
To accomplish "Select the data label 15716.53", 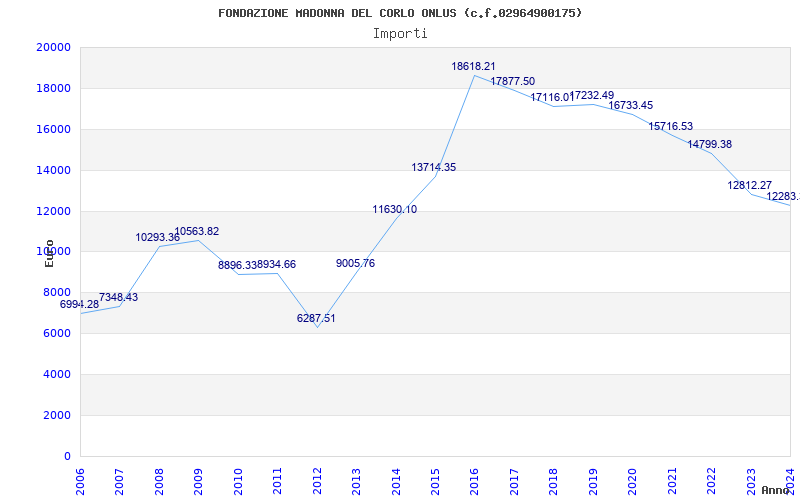I will [x=670, y=127].
